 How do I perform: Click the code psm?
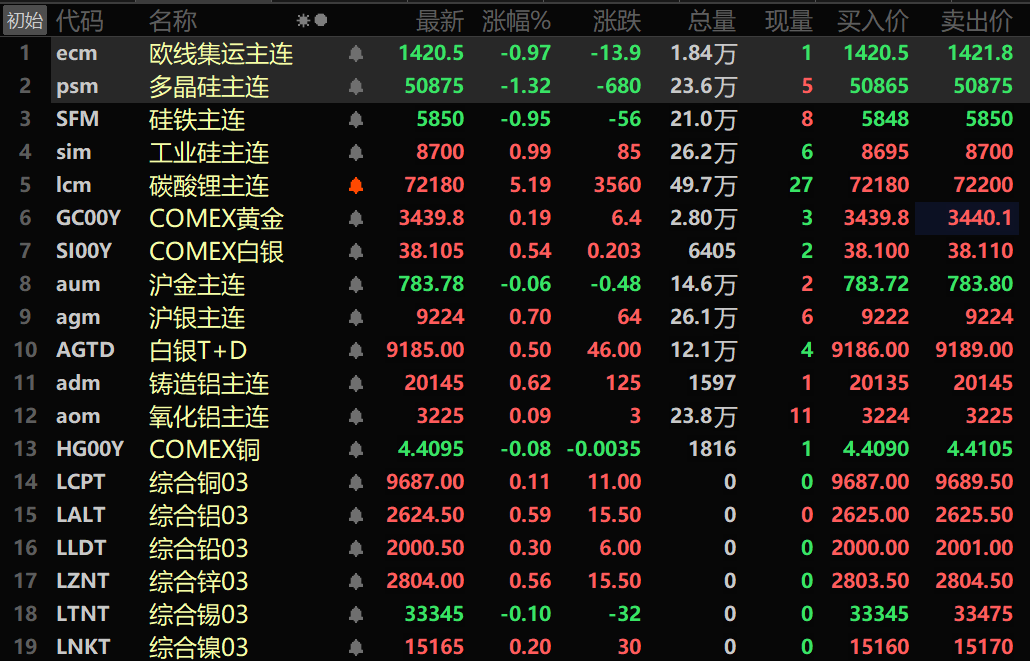click(x=78, y=87)
